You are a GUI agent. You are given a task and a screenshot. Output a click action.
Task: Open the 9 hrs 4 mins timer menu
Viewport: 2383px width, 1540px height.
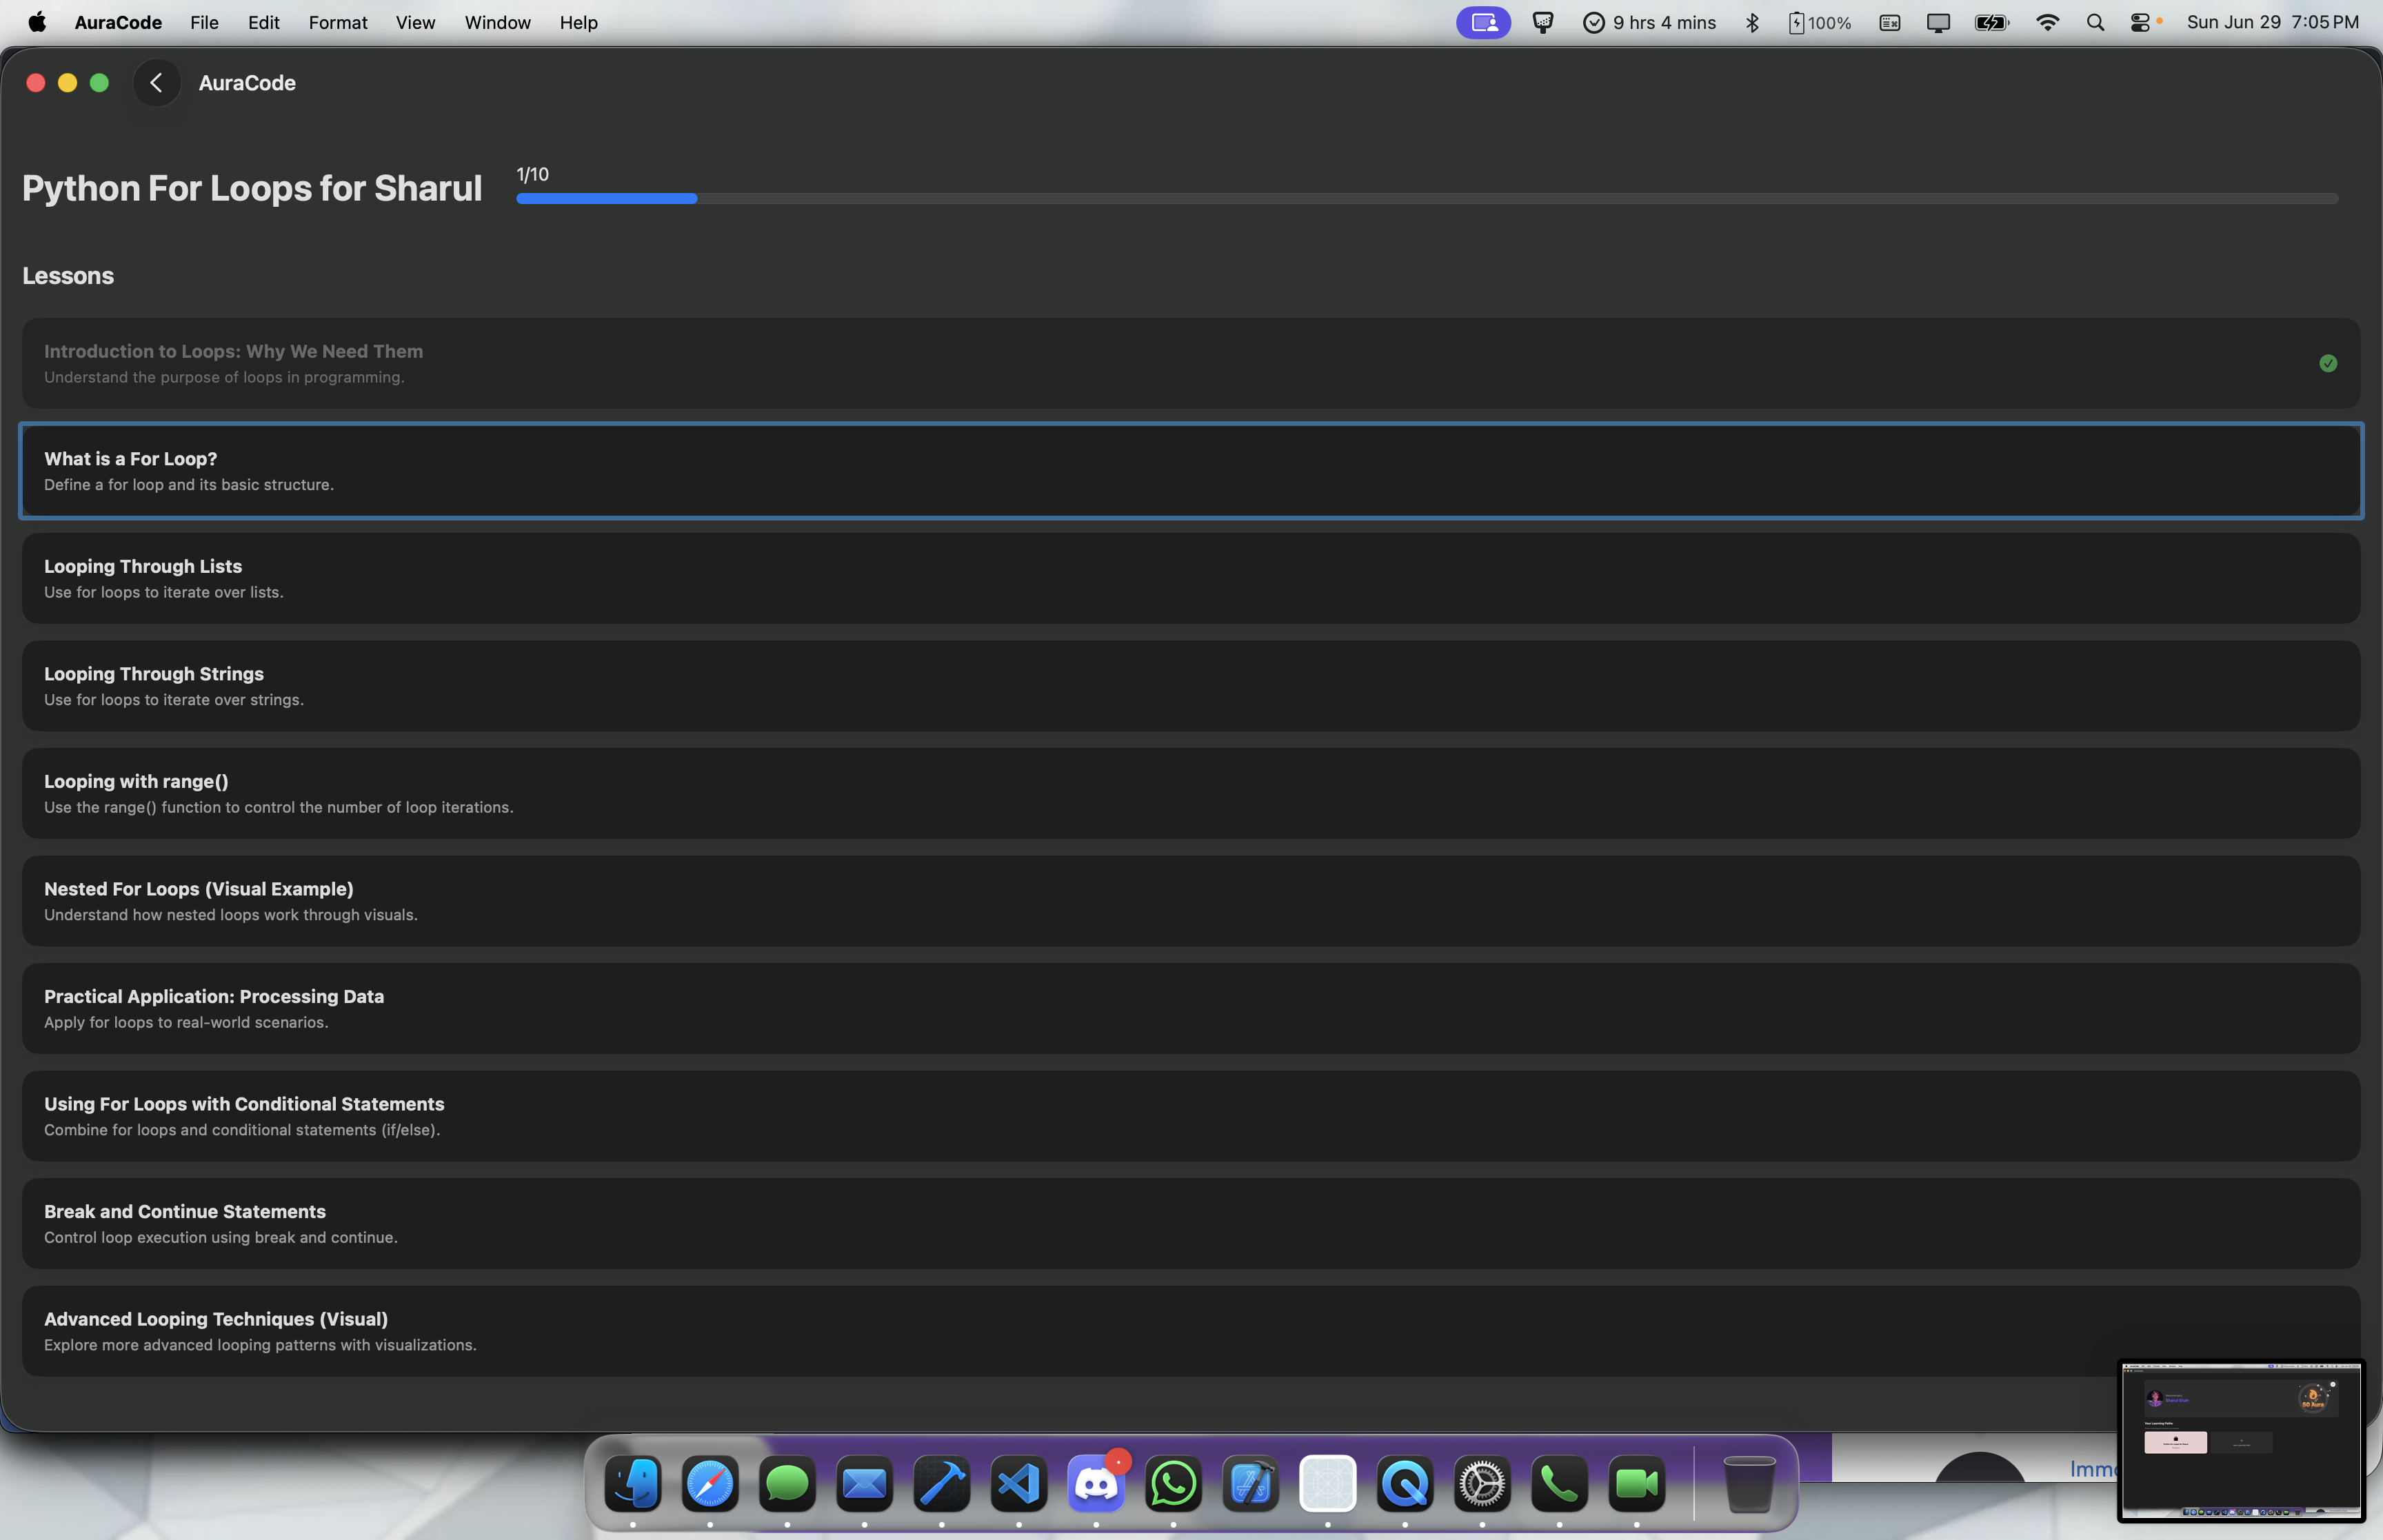tap(1650, 22)
